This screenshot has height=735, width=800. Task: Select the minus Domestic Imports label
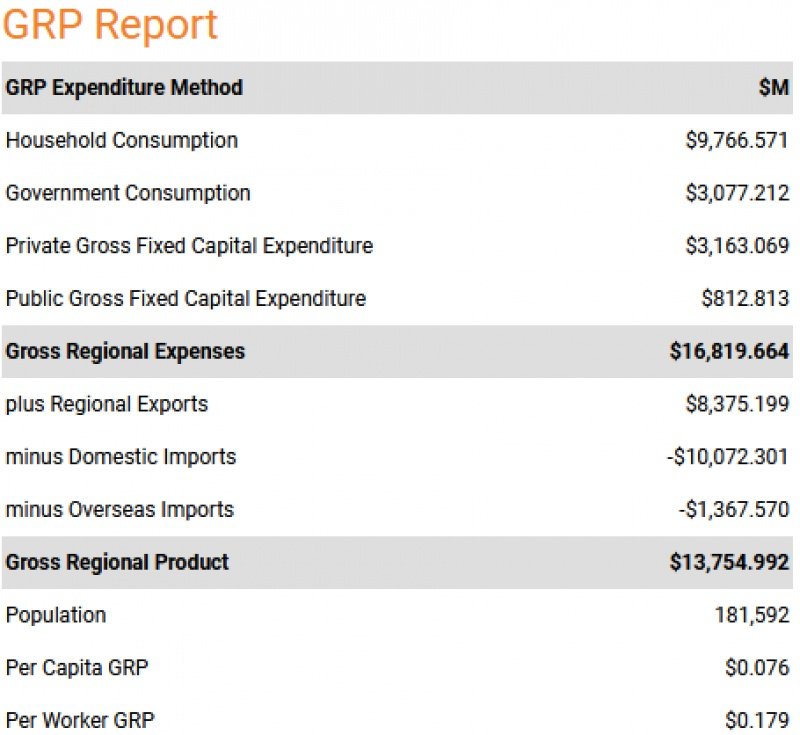coord(121,457)
